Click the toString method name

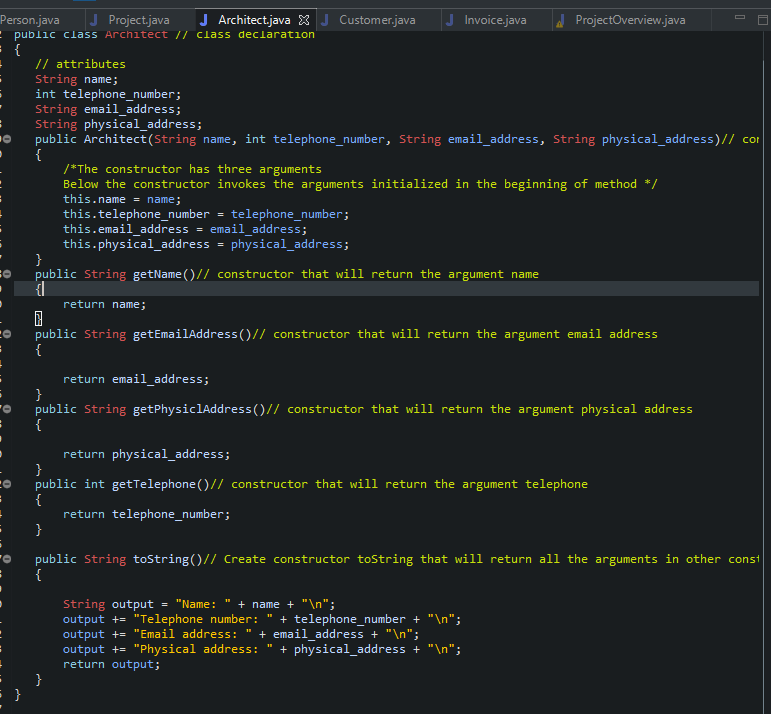coord(161,559)
